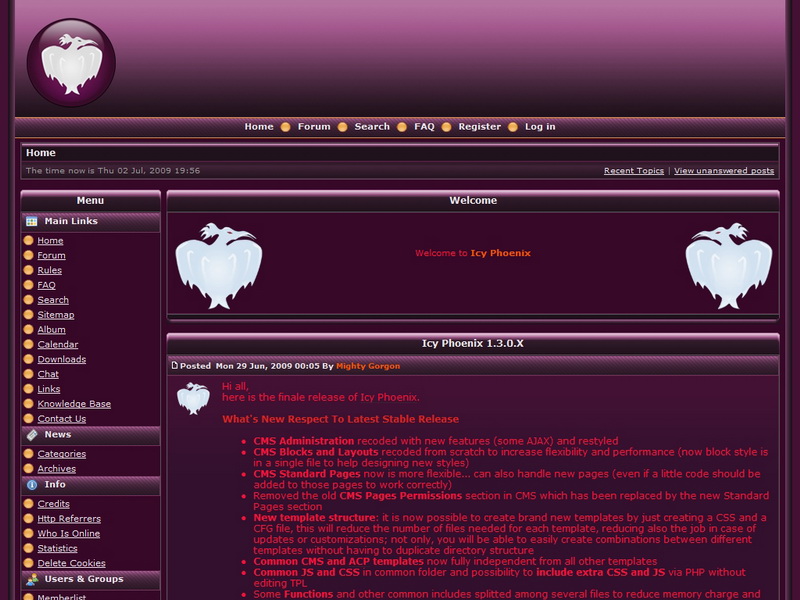Screen dimensions: 800x600
Task: Open Forum in the top navigation bar
Action: coord(313,127)
